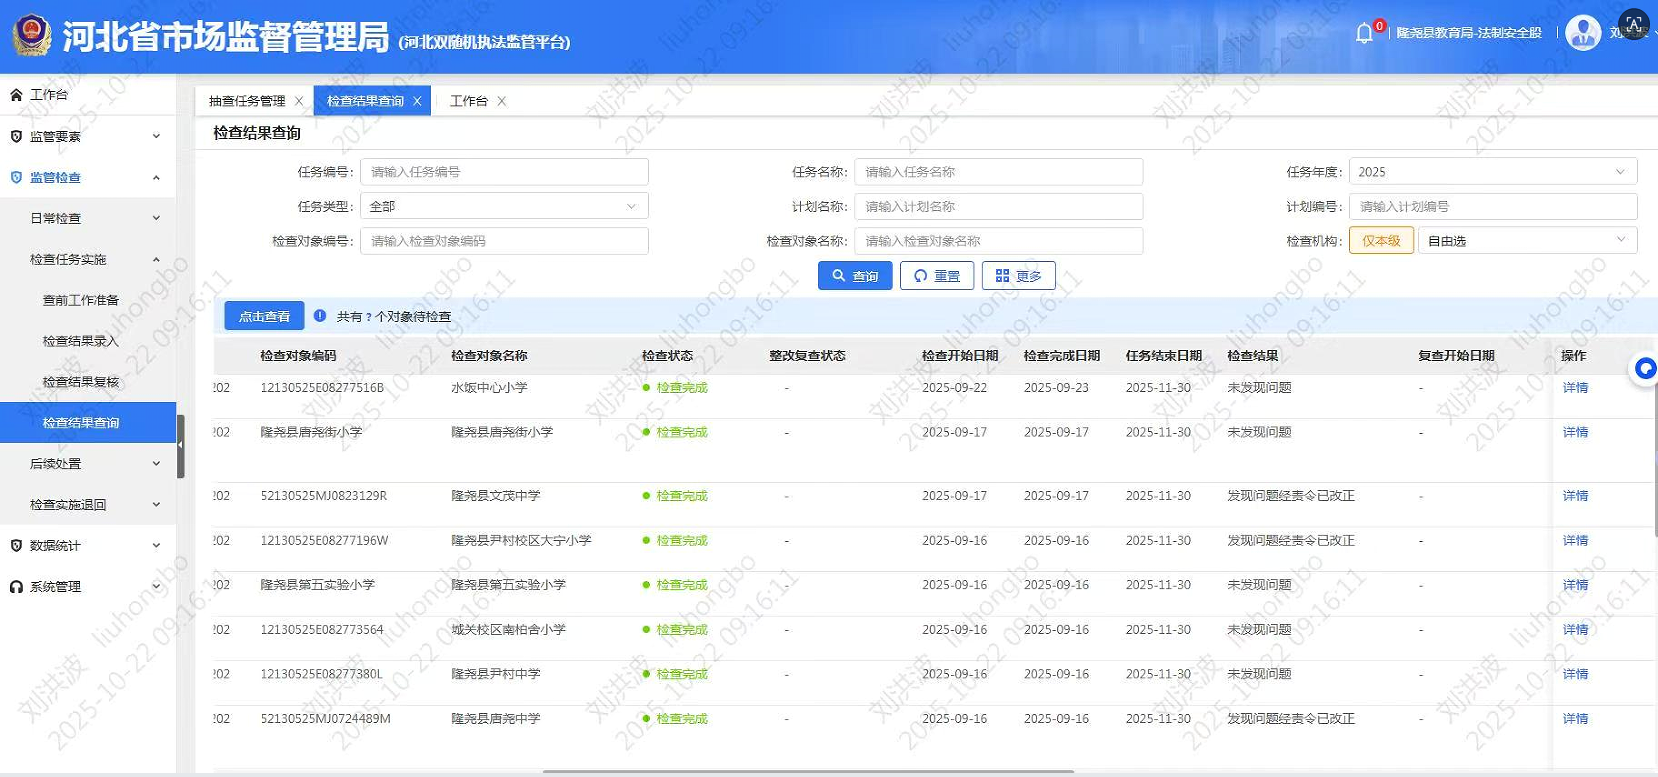Select the 检查结果查询 tab
This screenshot has width=1658, height=777.
(x=365, y=101)
